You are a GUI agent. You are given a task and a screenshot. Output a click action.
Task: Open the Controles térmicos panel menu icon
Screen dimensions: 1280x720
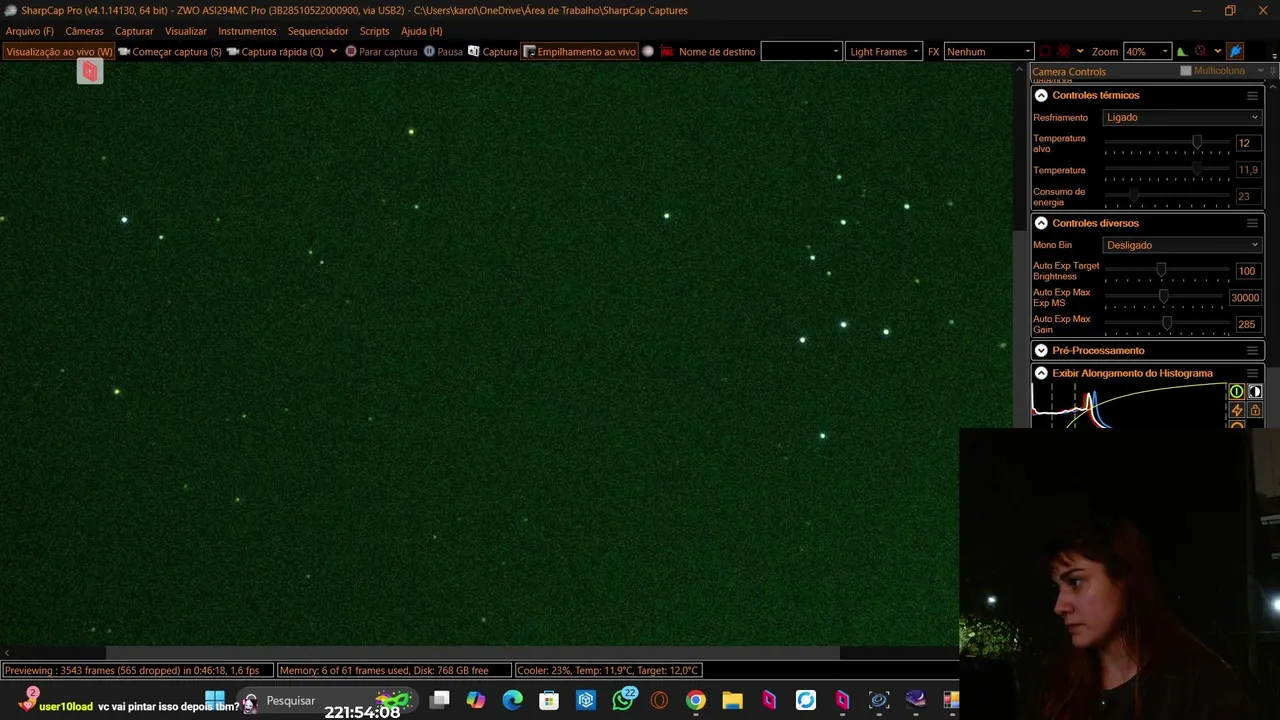(x=1252, y=95)
